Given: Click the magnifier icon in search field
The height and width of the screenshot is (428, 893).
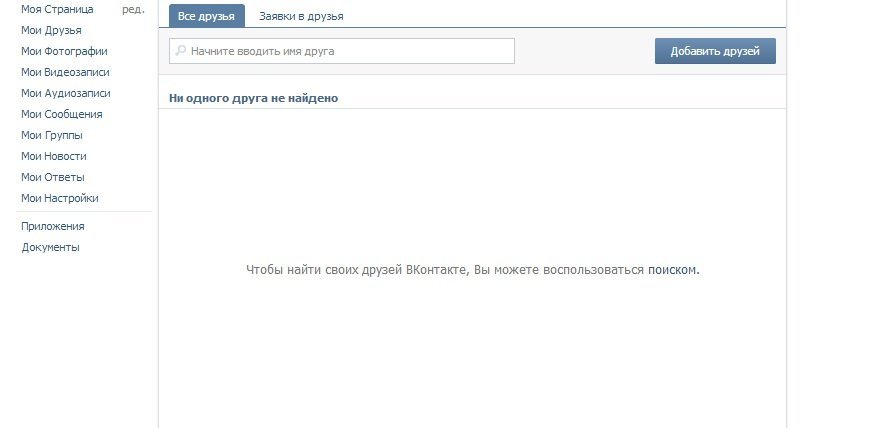Looking at the screenshot, I should [x=181, y=51].
